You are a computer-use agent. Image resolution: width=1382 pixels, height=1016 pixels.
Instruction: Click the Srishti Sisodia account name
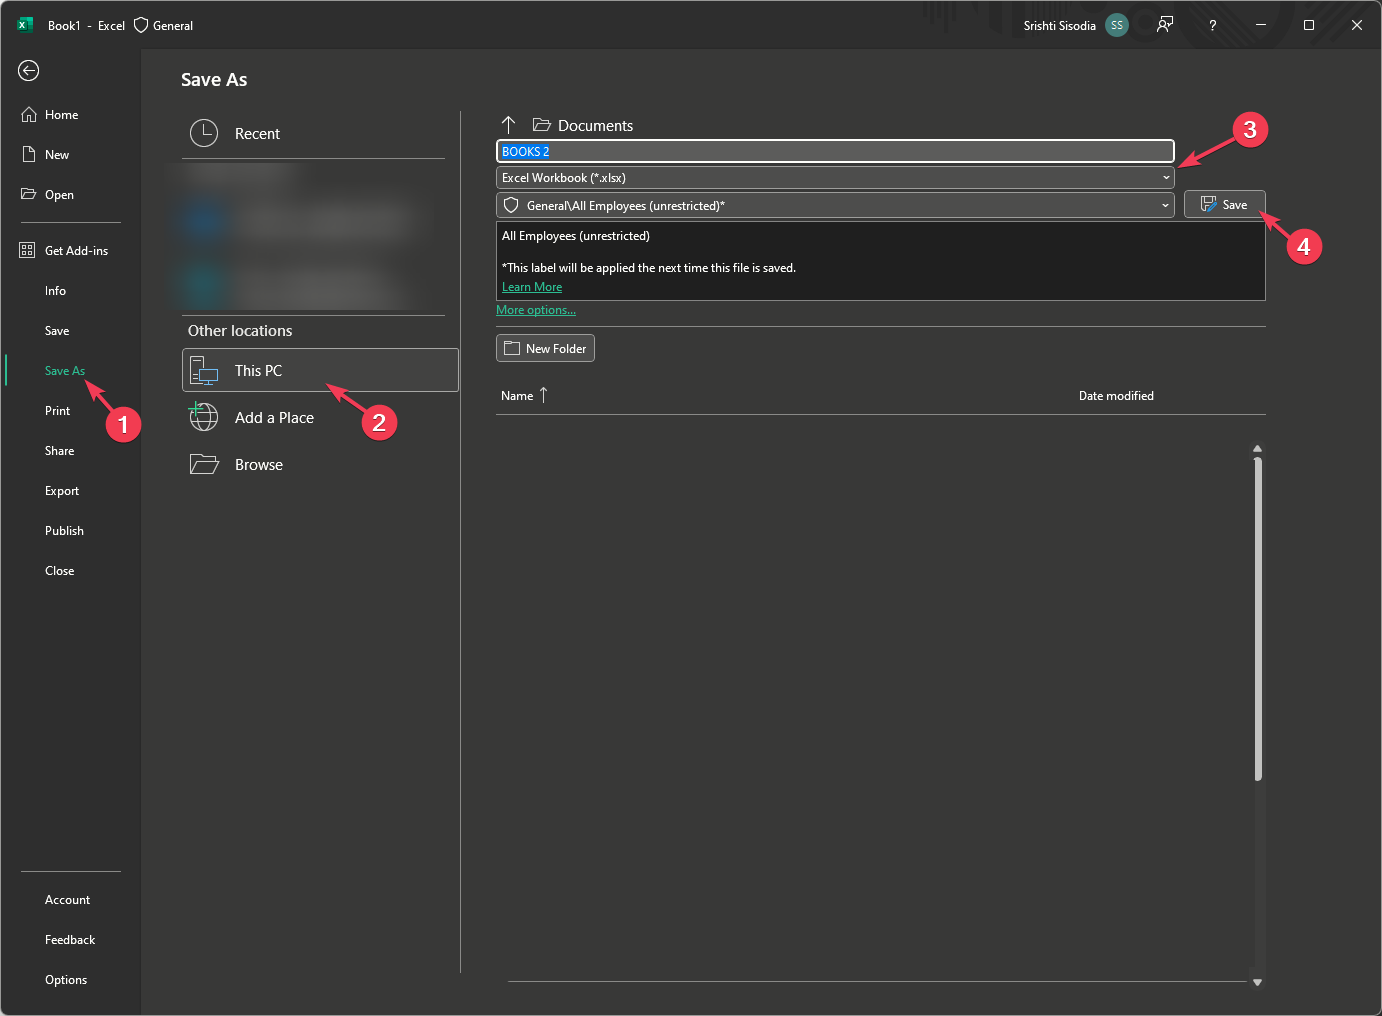tap(1059, 25)
